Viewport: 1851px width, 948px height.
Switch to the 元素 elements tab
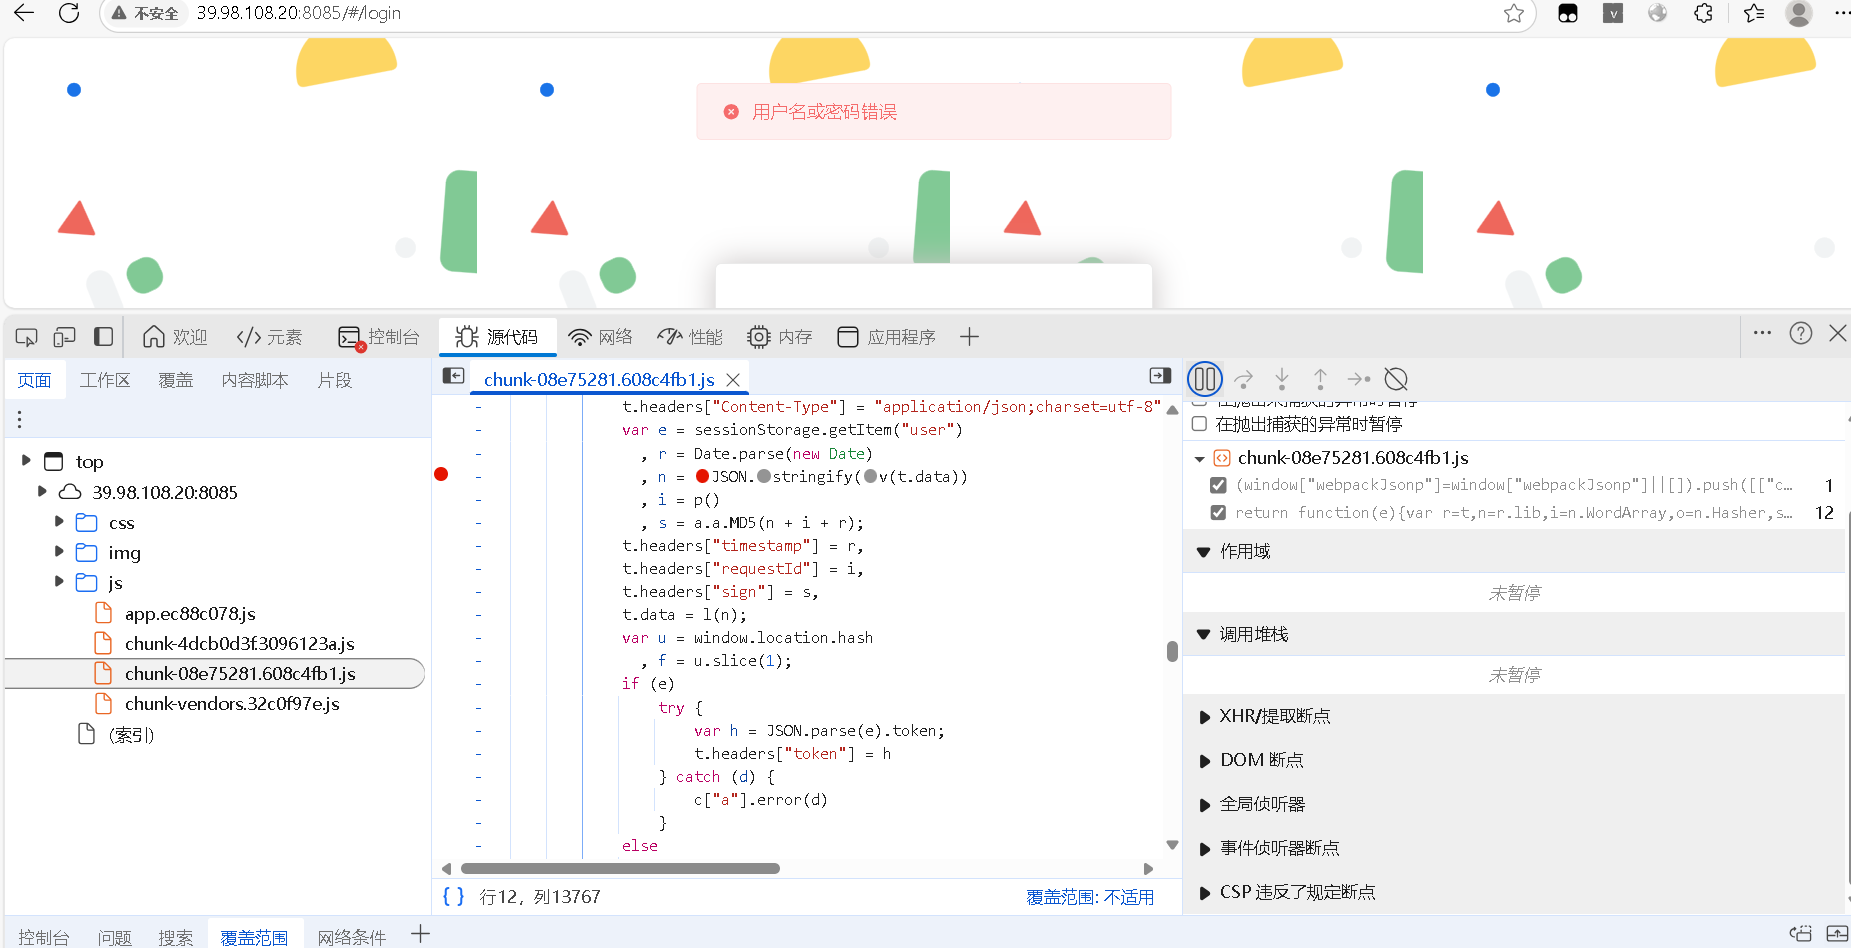269,337
